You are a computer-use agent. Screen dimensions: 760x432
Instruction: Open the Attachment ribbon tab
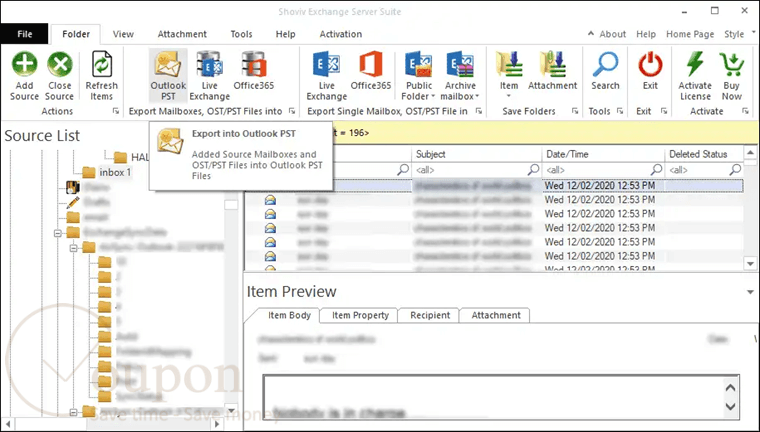(x=182, y=34)
